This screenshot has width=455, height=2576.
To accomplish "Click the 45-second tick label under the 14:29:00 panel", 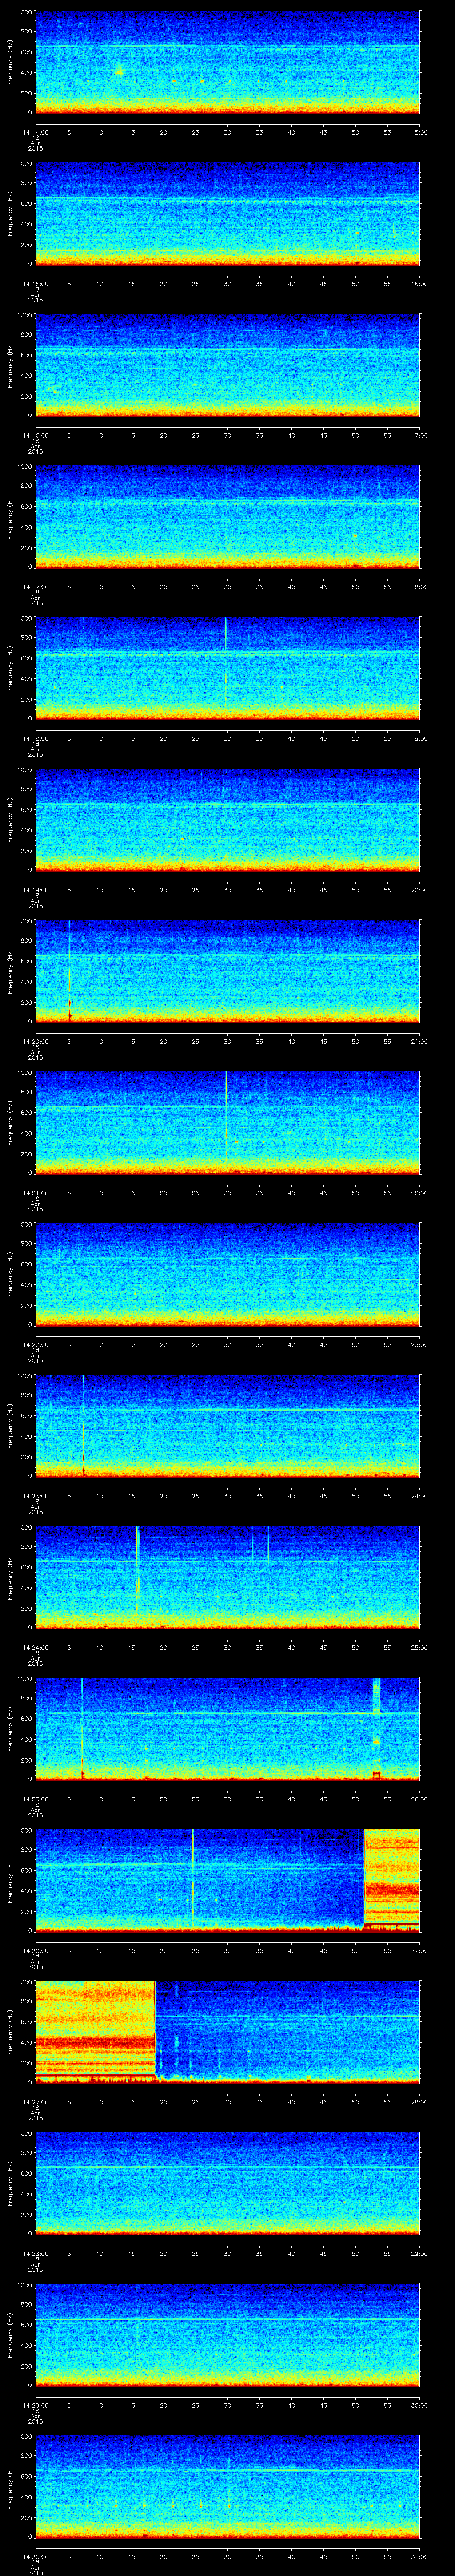I will [x=324, y=2405].
